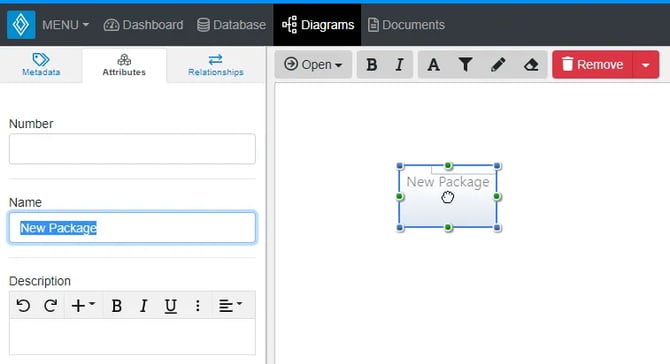Screen dimensions: 670x364
Task: Open the text alignment dropdown
Action: pyautogui.click(x=230, y=305)
